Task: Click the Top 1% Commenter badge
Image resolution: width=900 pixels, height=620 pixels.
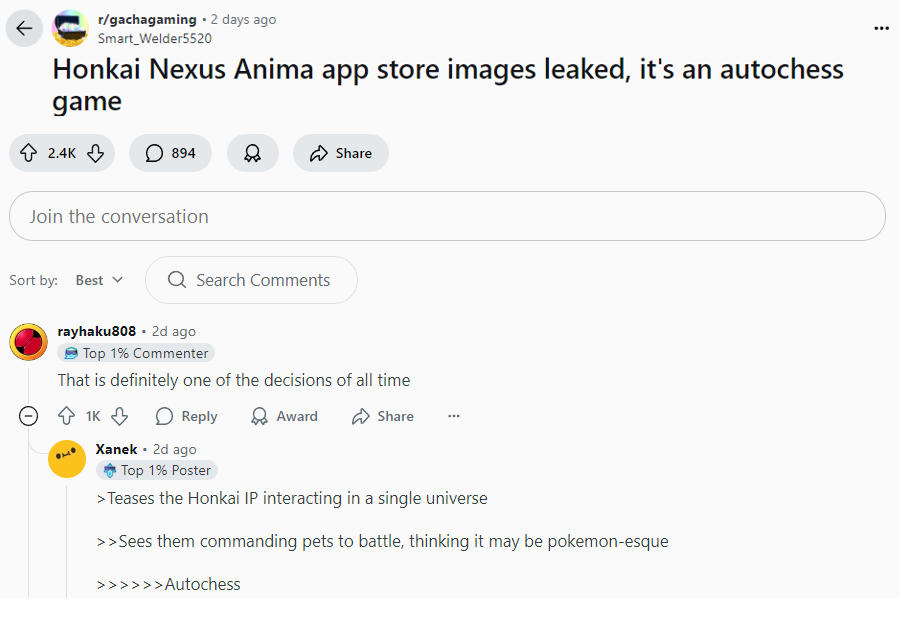Action: [136, 353]
